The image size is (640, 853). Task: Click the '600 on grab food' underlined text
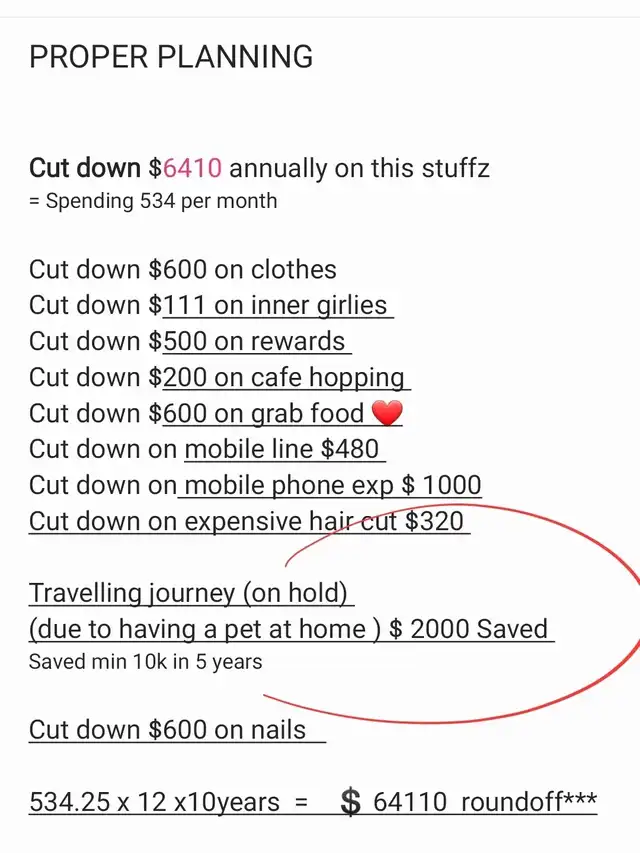[263, 413]
